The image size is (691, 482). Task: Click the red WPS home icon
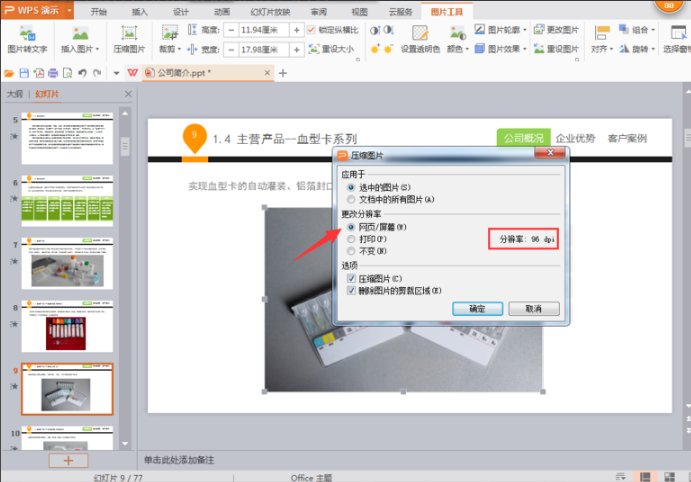coord(133,73)
